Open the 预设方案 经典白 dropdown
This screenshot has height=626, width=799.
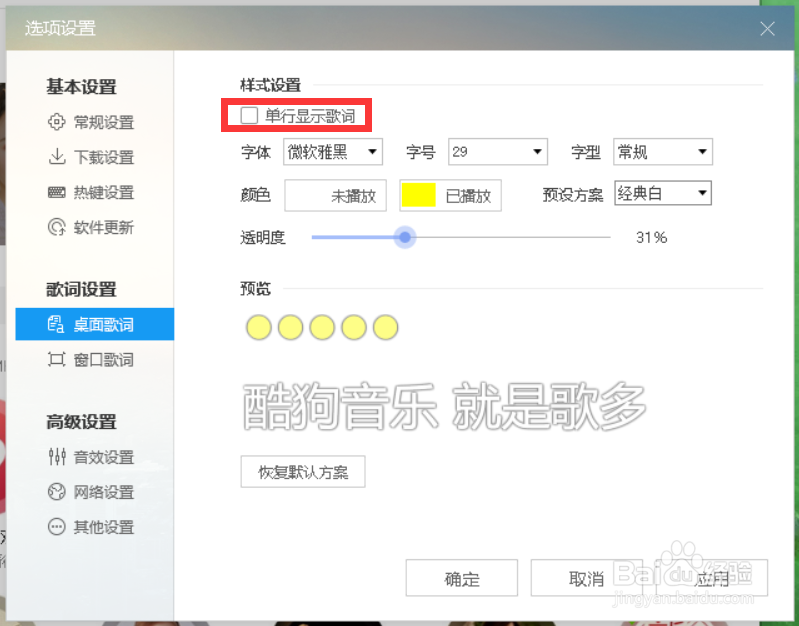coord(663,193)
